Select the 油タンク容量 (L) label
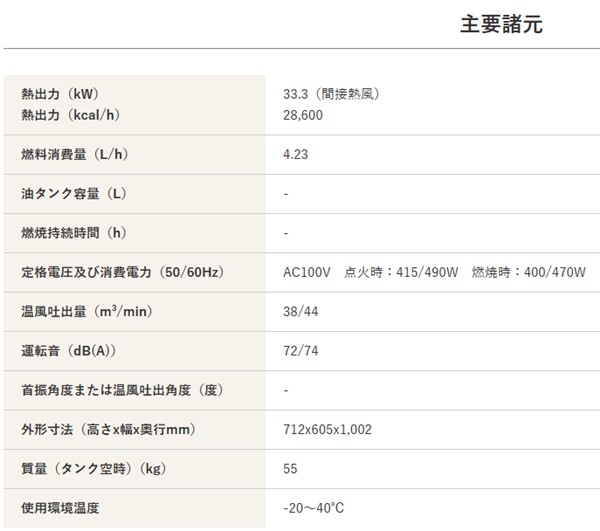 [x=73, y=193]
